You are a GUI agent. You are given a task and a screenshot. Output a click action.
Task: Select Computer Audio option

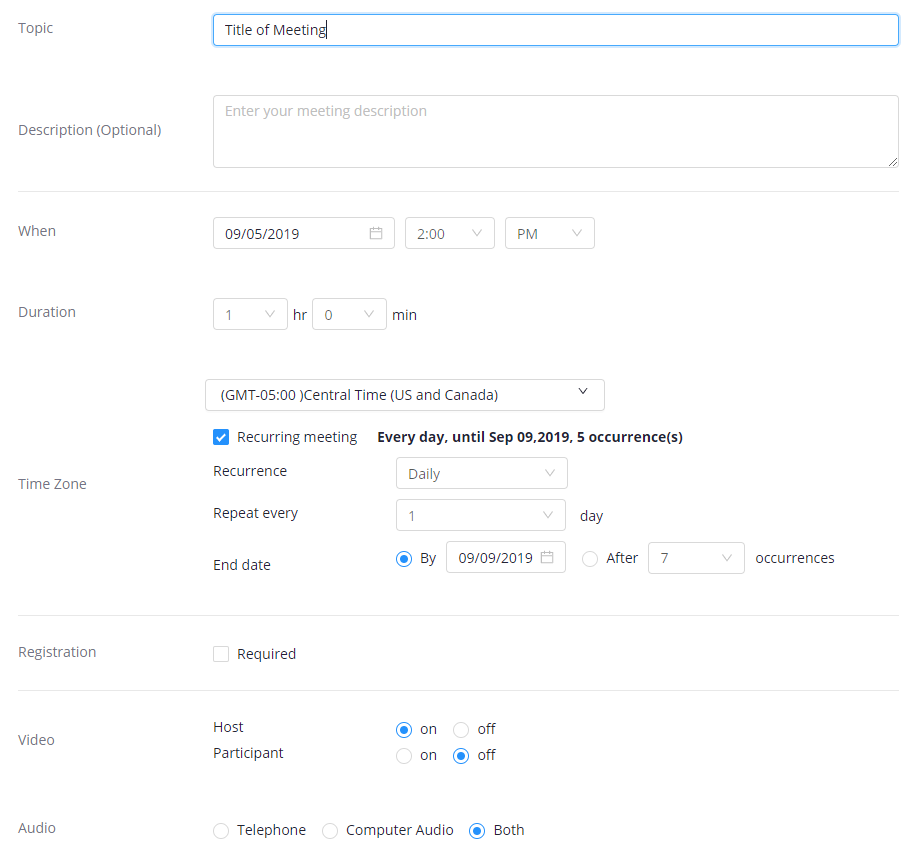(329, 830)
